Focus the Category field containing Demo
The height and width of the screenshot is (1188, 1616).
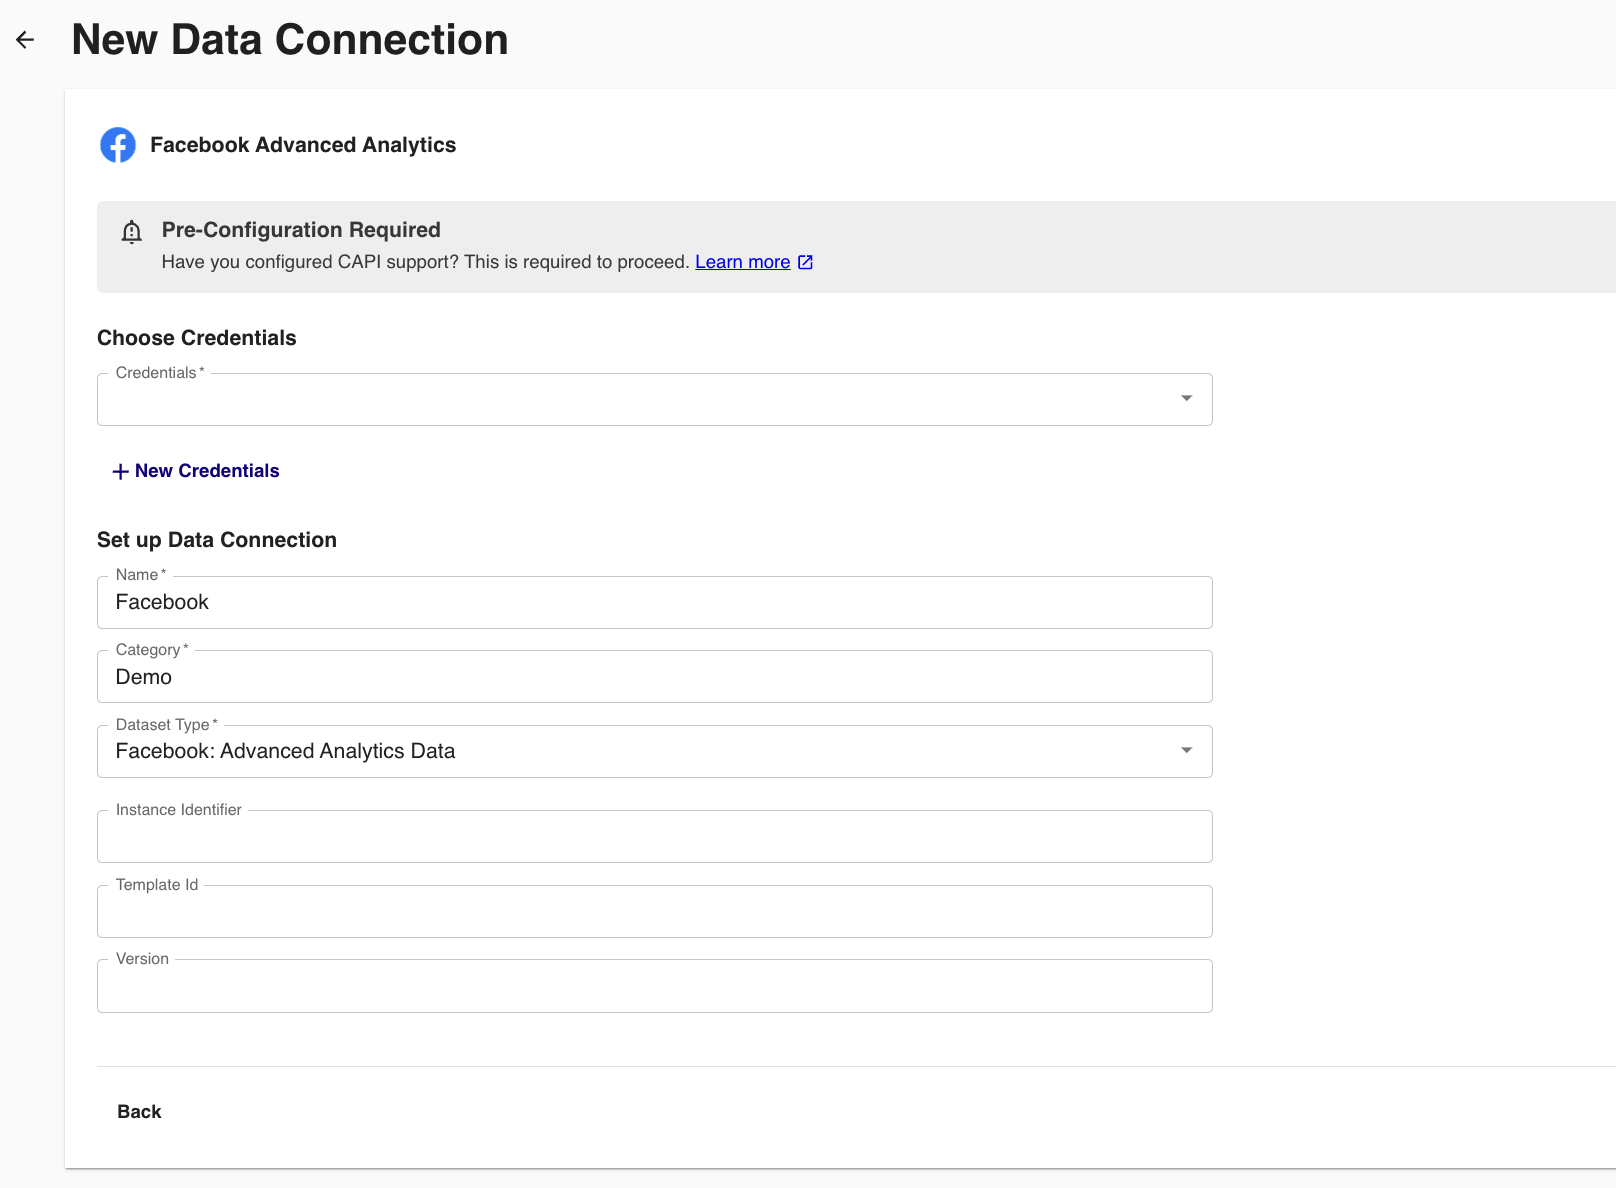(x=654, y=677)
